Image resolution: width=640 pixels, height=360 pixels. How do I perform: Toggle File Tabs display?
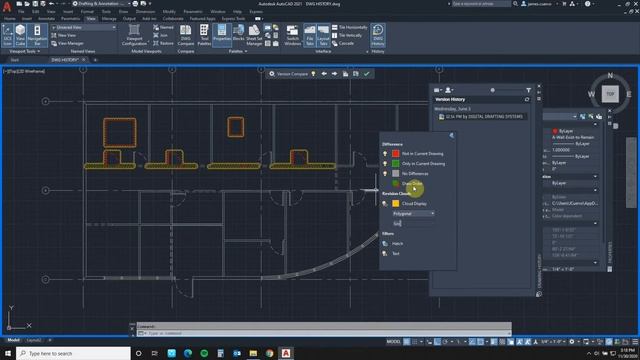(310, 35)
